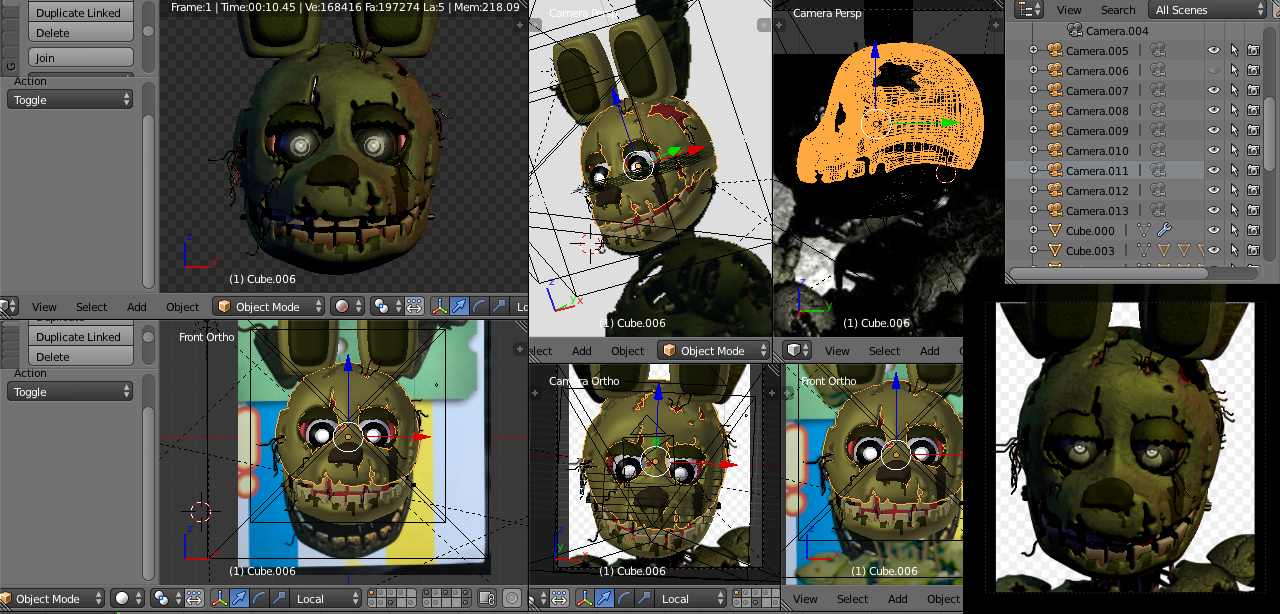Toggle 3D manipulator axes in Camera Ortho header
This screenshot has height=614, width=1280.
point(584,598)
